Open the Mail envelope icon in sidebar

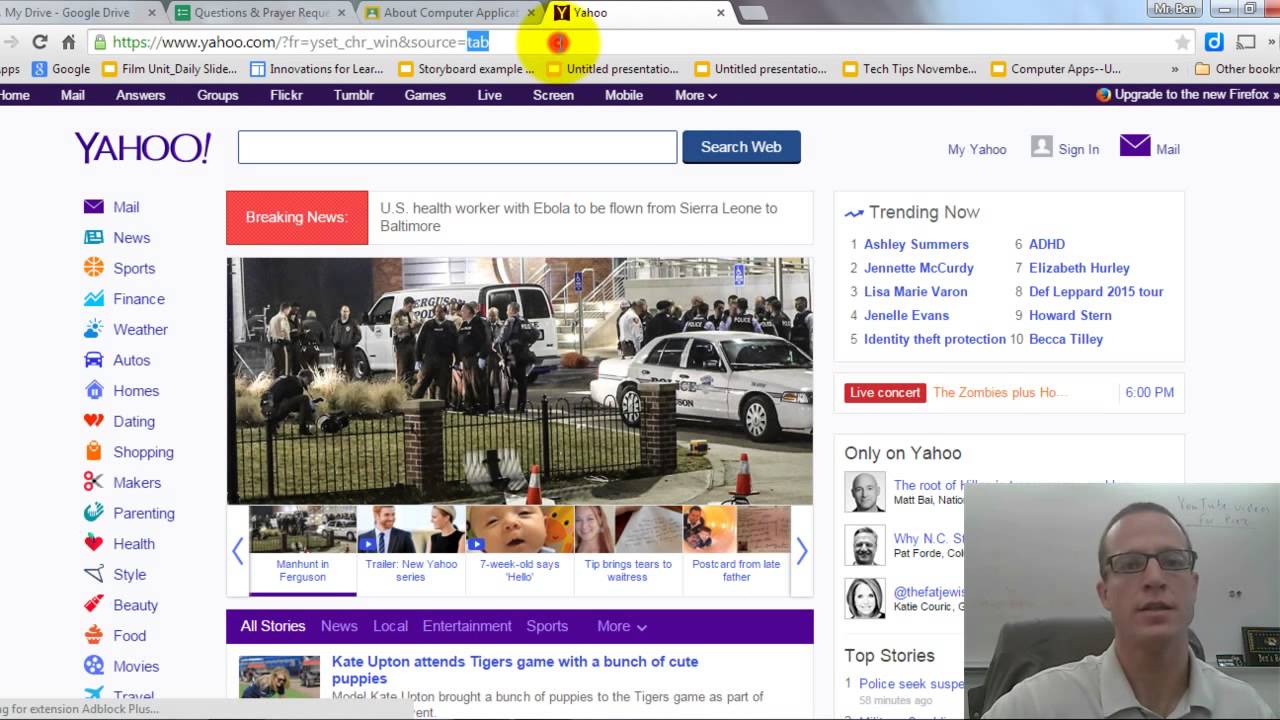pos(94,207)
